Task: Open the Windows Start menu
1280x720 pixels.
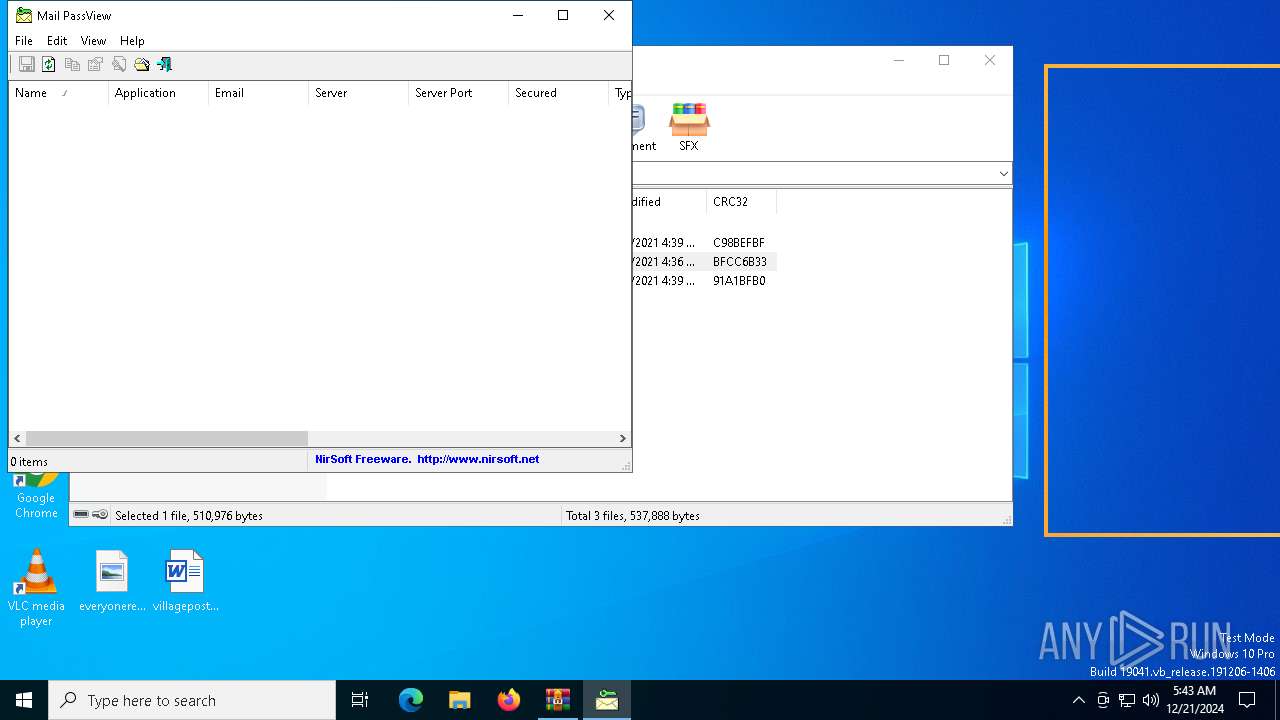Action: 24,700
